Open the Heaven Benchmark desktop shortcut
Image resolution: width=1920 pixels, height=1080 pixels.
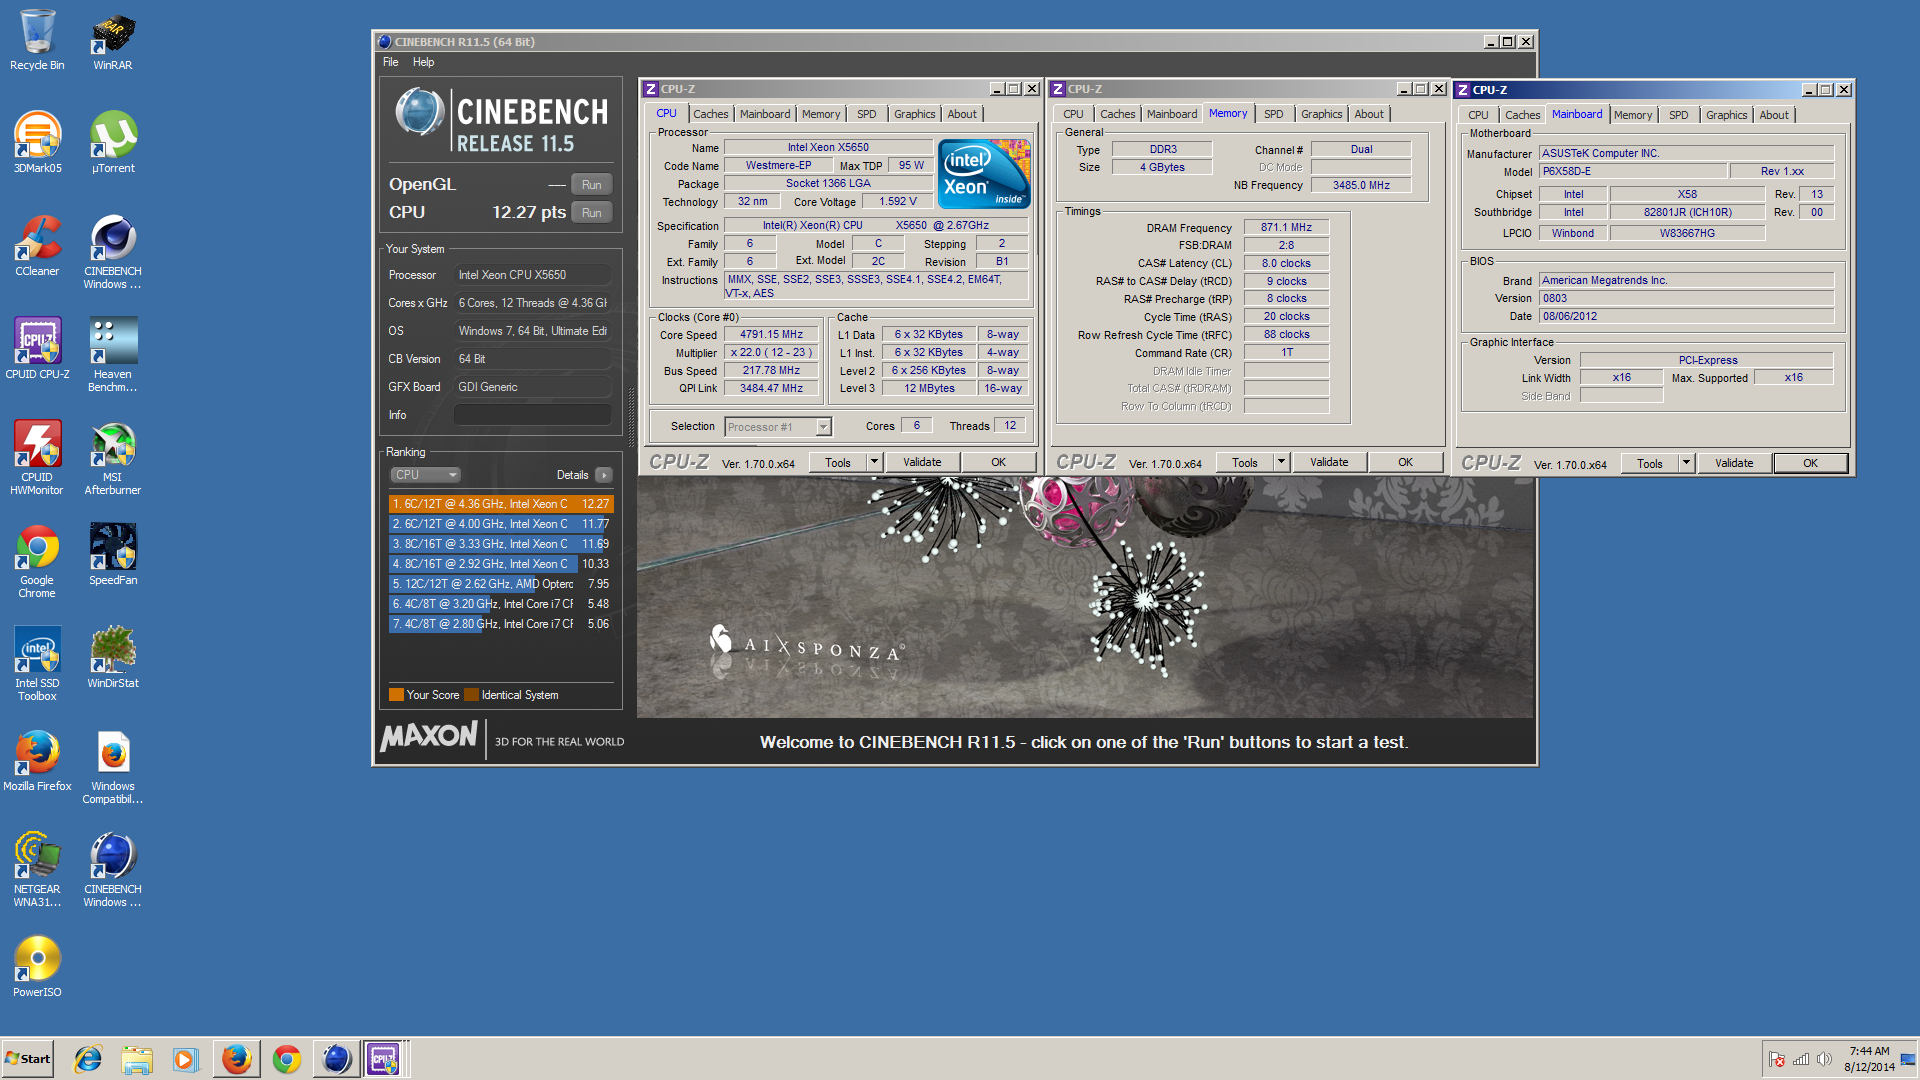[x=113, y=354]
